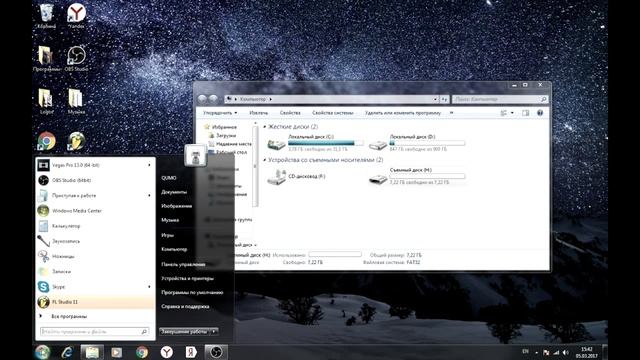Click the user account picture in Start menu

pos(196,156)
